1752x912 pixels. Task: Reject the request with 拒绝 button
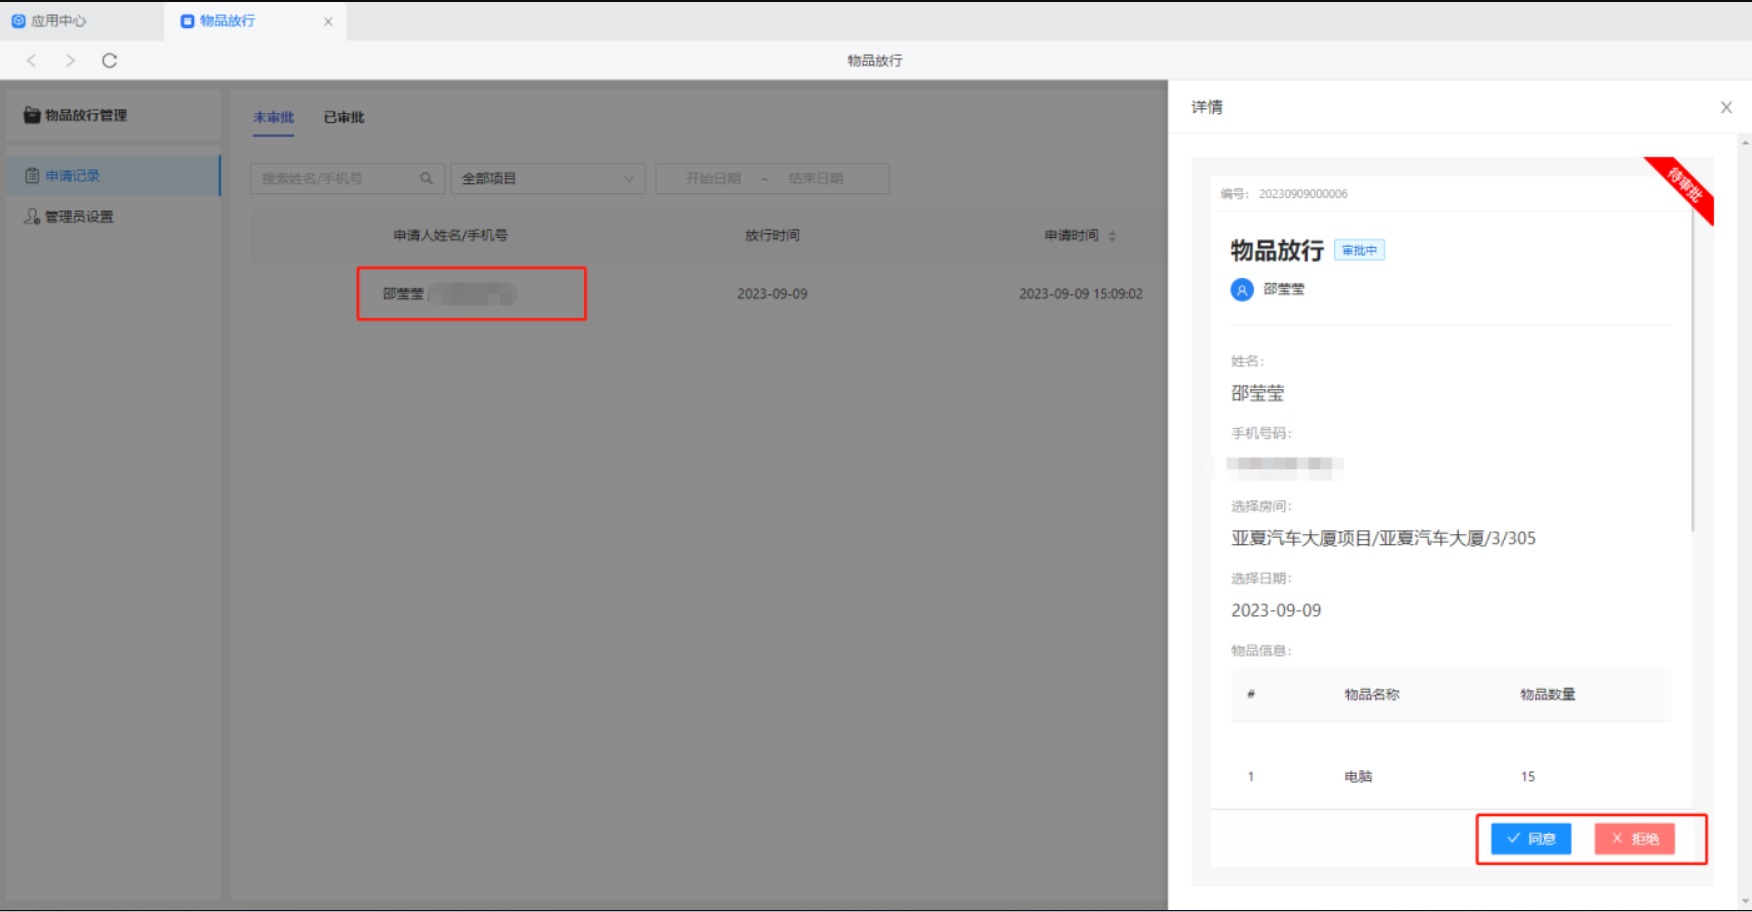coord(1634,839)
